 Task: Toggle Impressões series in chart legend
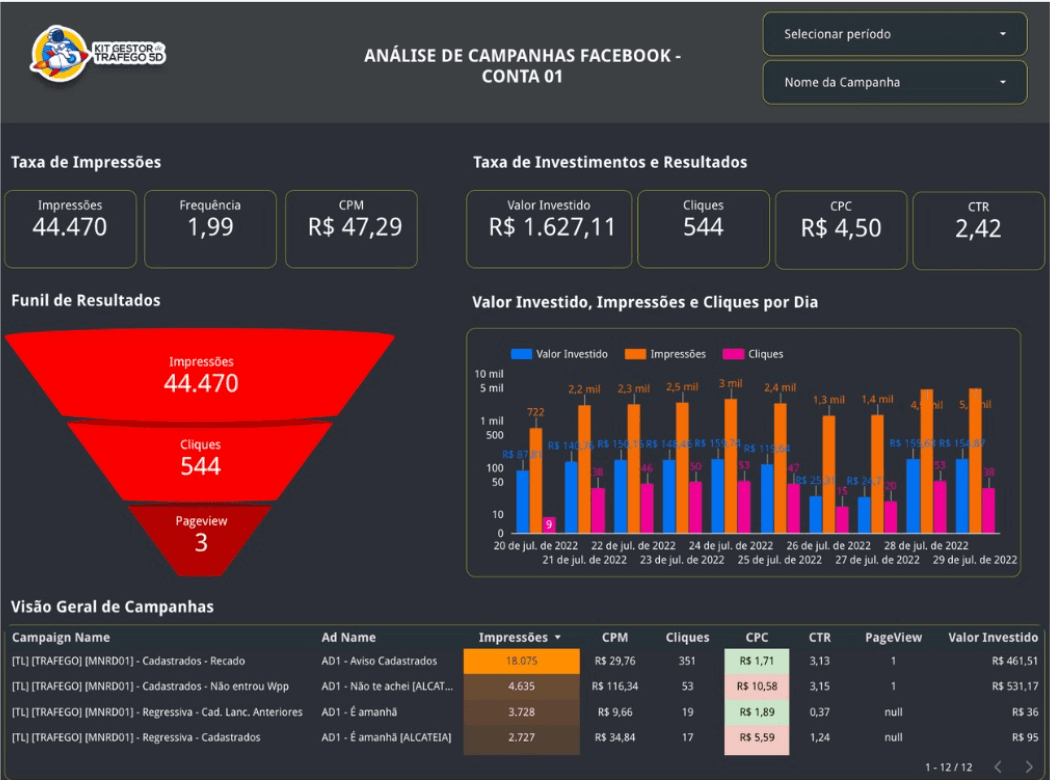coord(665,354)
